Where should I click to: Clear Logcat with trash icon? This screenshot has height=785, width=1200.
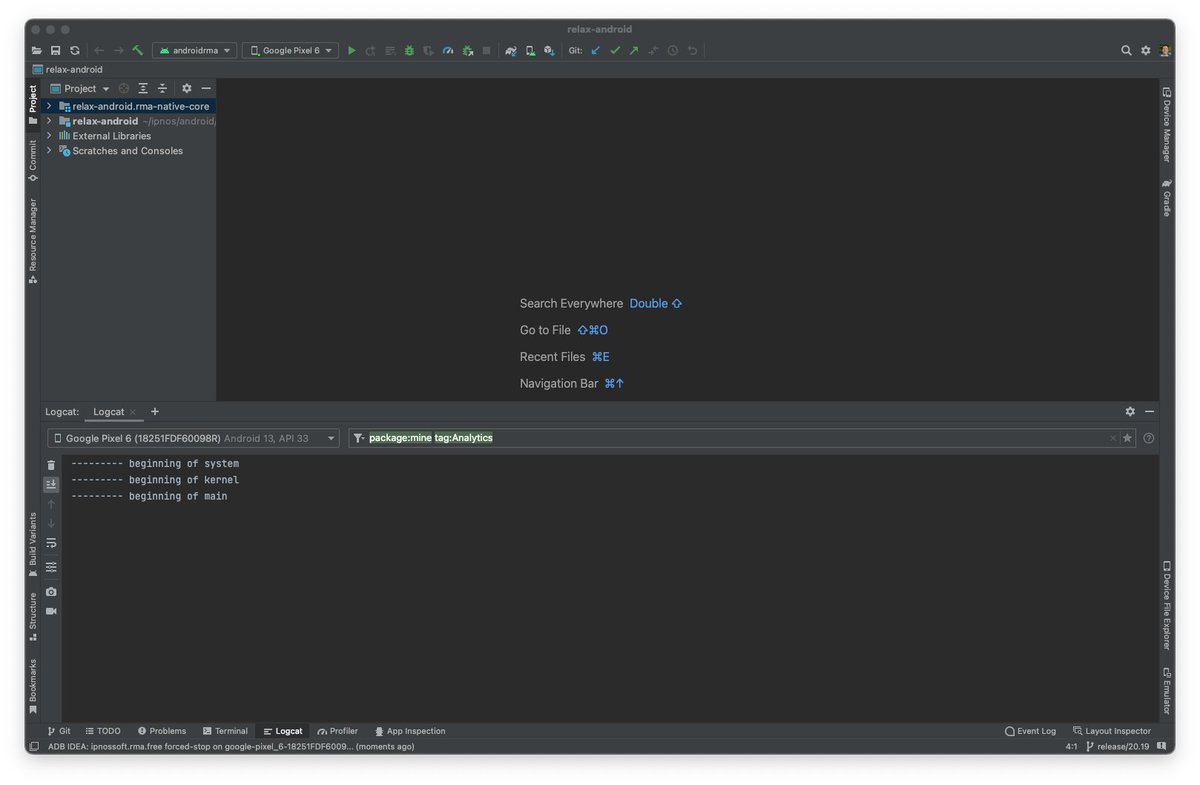[x=51, y=465]
